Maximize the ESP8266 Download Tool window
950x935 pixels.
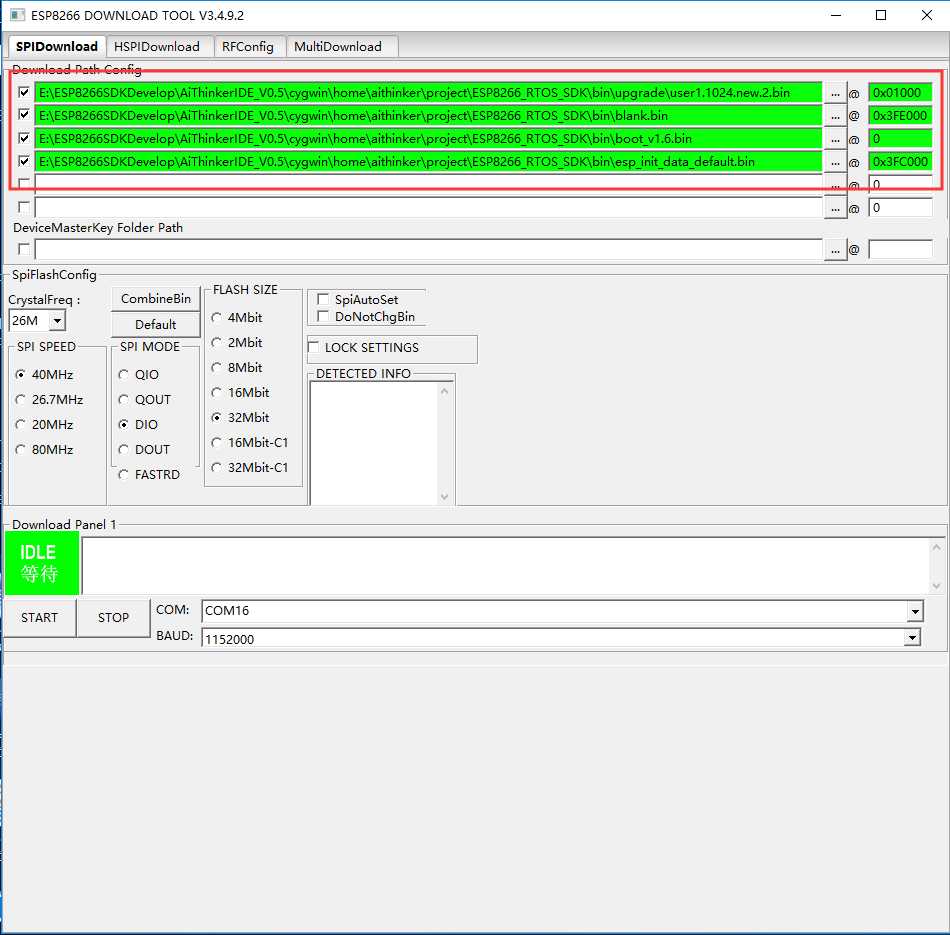881,15
